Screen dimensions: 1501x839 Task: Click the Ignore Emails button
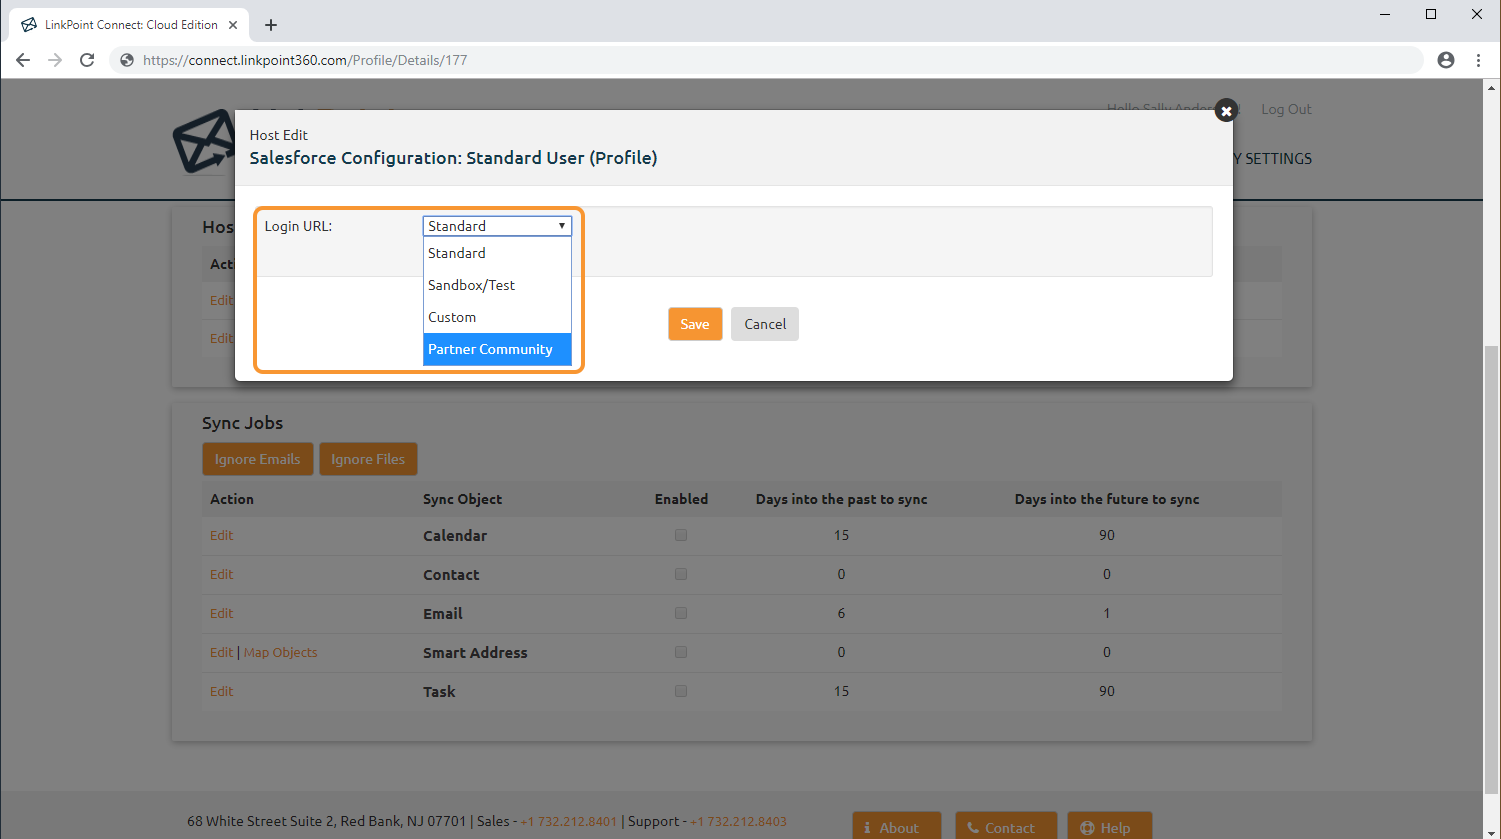pyautogui.click(x=257, y=459)
